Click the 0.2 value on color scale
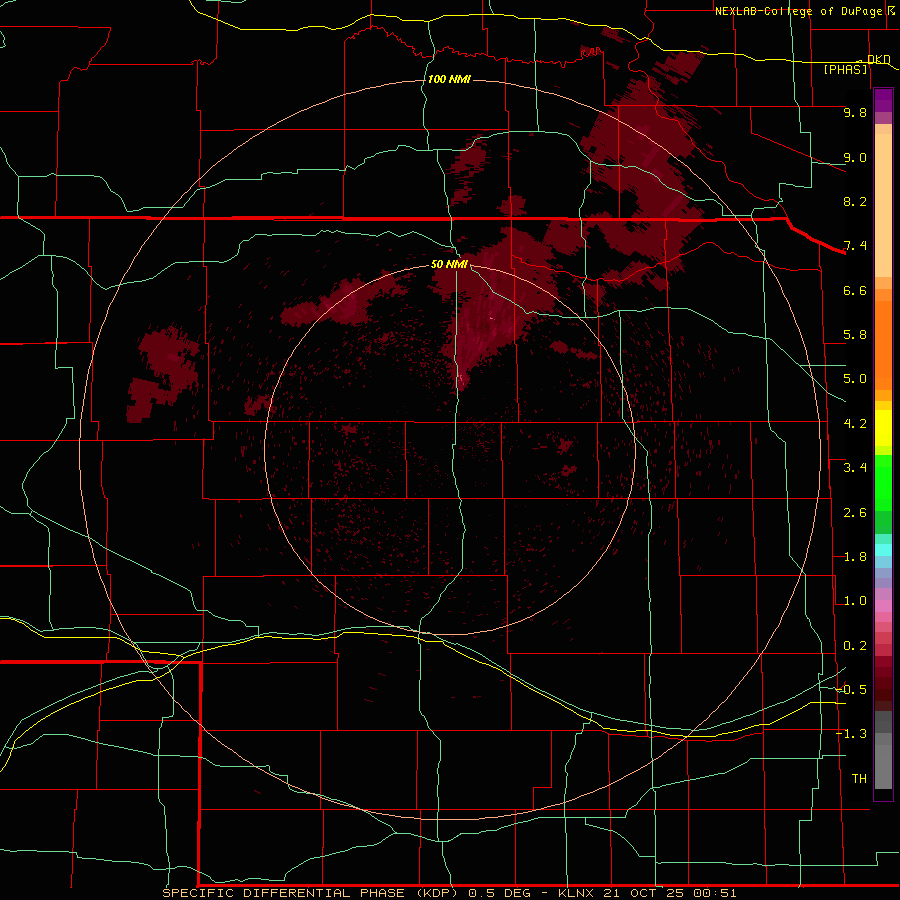The width and height of the screenshot is (900, 900). click(x=855, y=646)
